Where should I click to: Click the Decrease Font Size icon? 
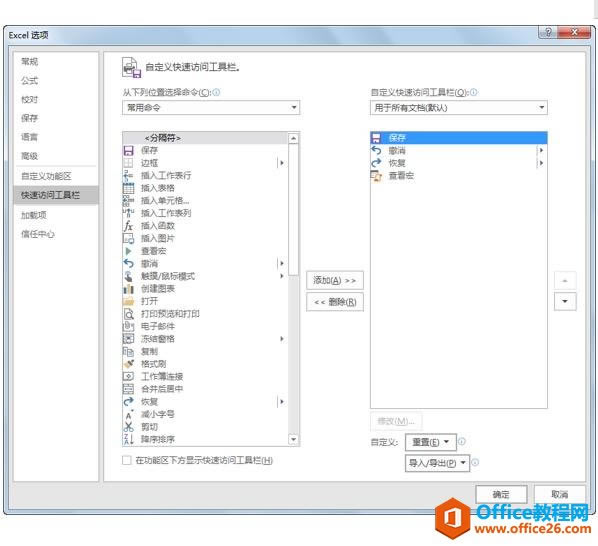point(129,414)
